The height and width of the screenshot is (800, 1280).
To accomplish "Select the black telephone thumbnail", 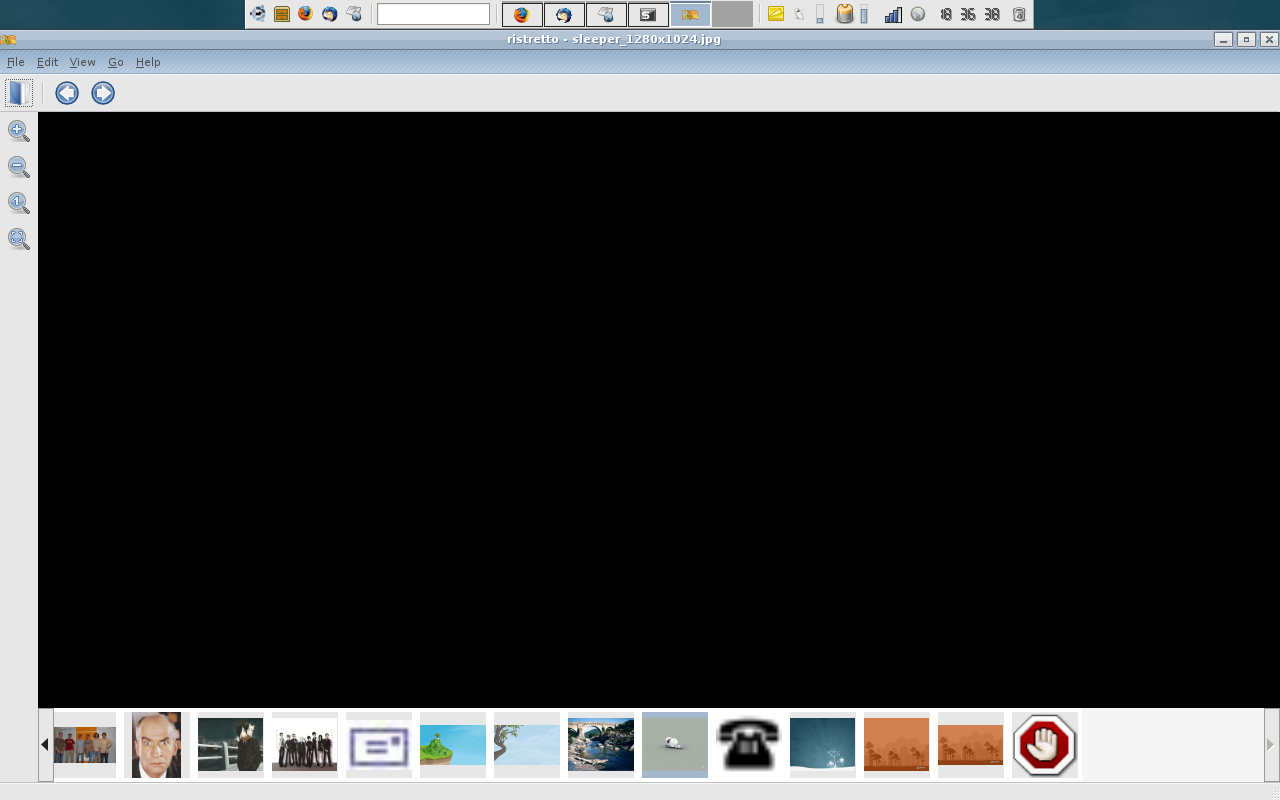I will (748, 745).
